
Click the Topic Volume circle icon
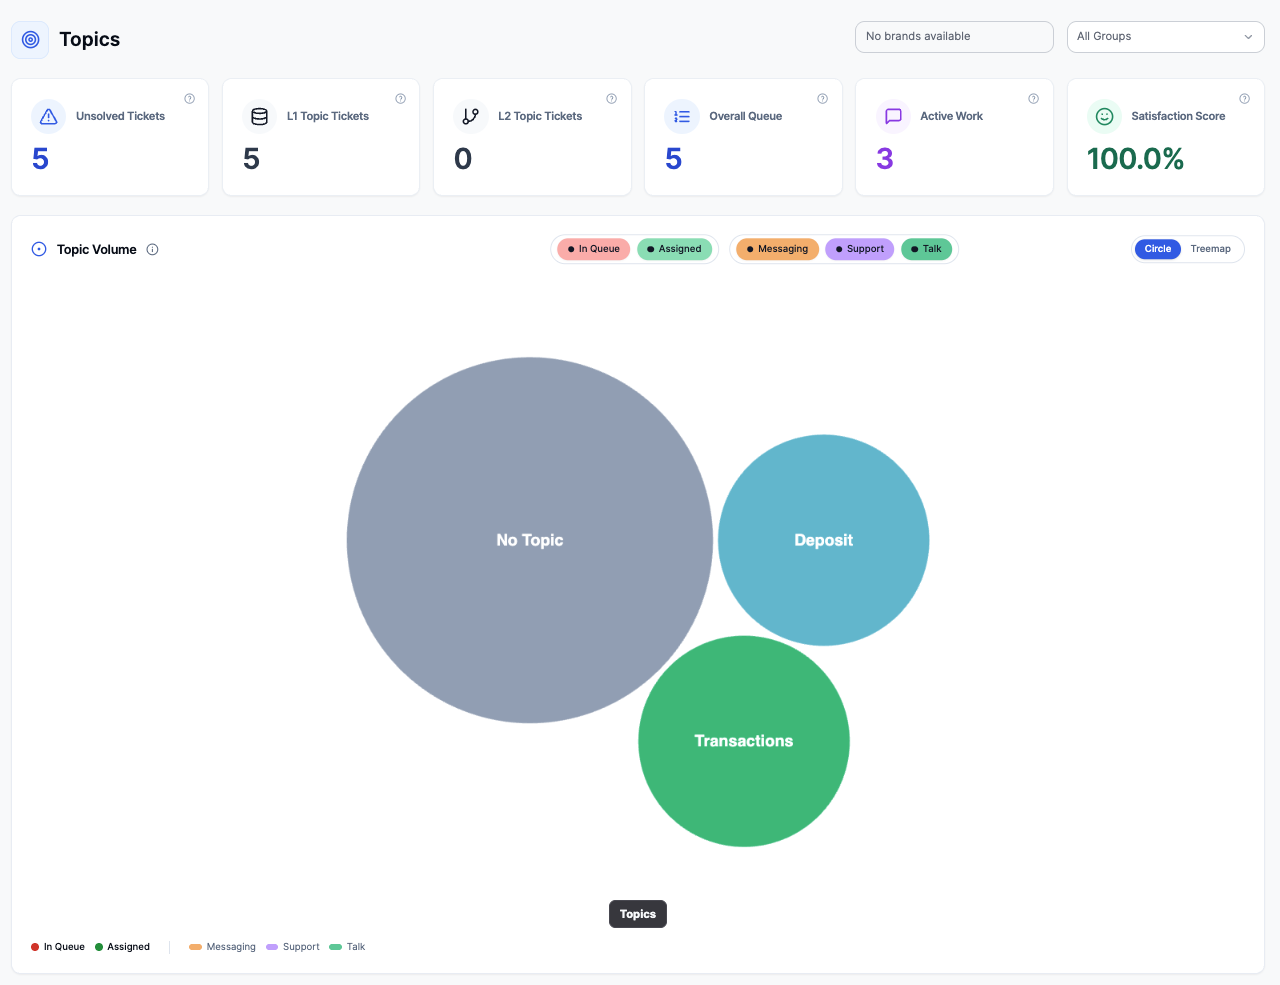(x=39, y=250)
